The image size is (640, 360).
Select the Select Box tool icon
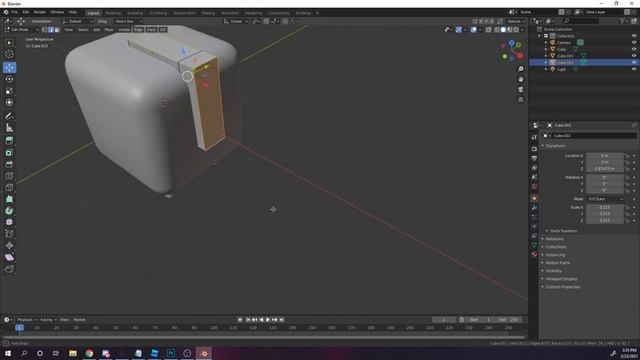[9, 43]
